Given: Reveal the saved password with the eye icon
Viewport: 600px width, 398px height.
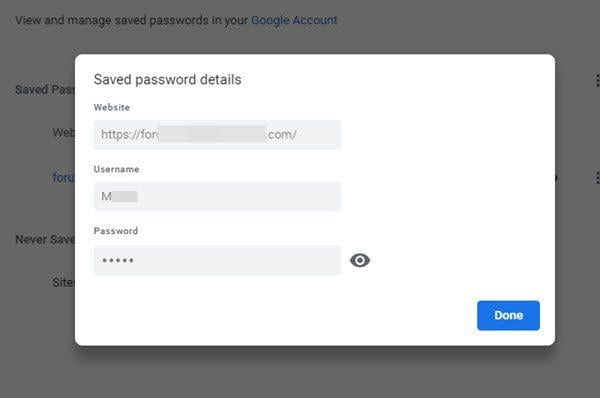Looking at the screenshot, I should click(360, 260).
